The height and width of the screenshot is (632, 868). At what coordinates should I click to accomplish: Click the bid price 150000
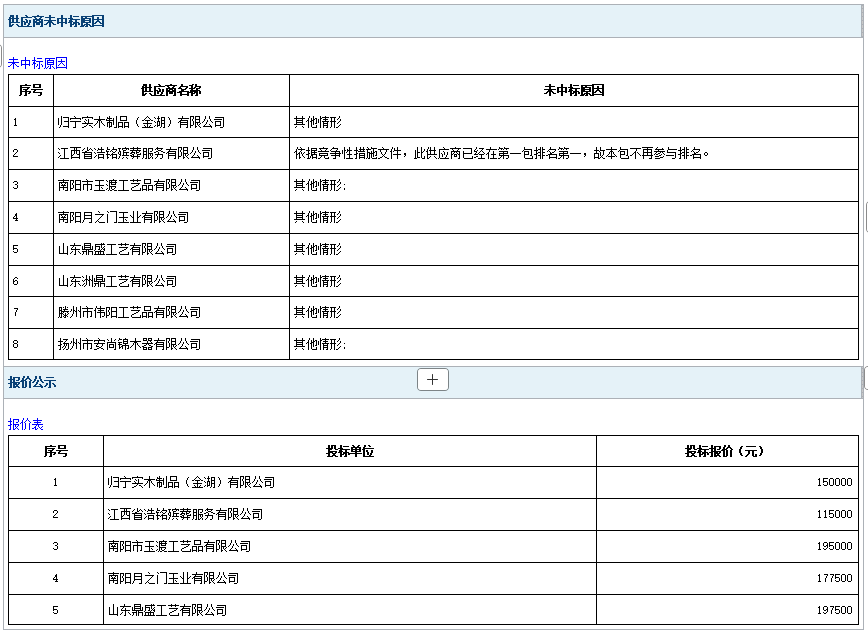(834, 483)
